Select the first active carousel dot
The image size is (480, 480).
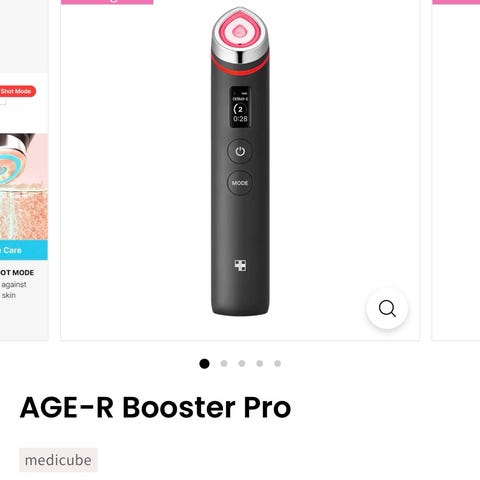click(x=204, y=364)
